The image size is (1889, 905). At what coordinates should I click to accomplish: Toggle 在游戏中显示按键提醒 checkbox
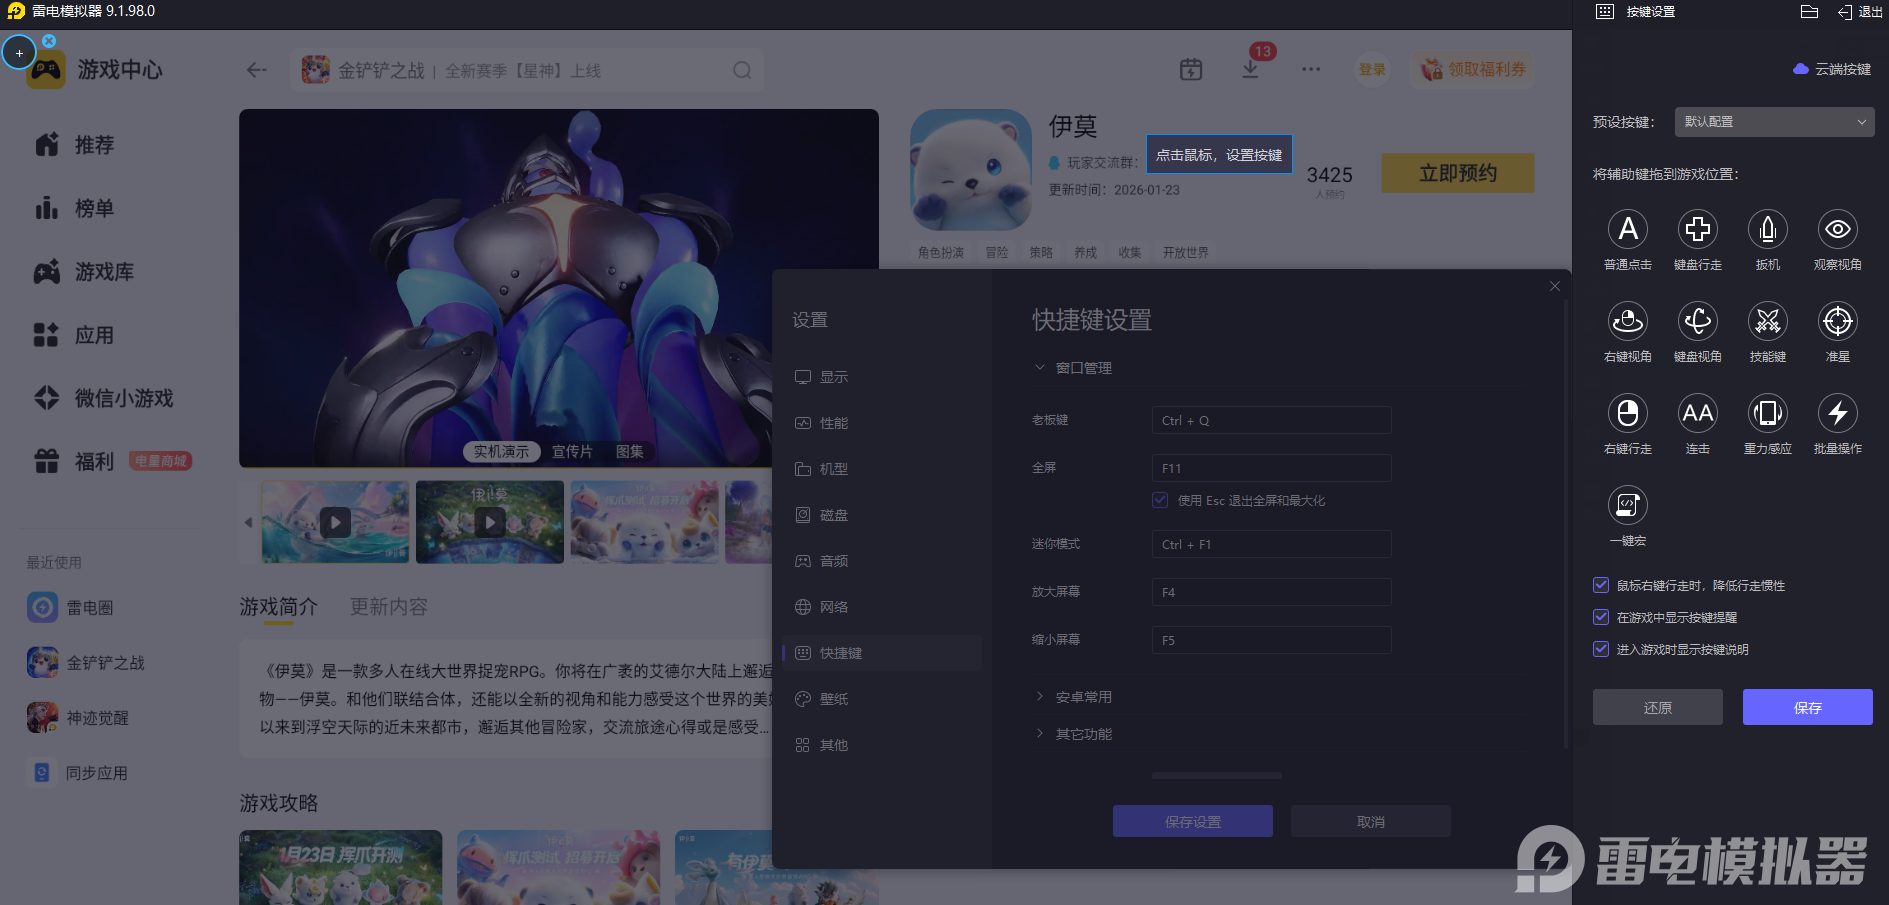(1601, 617)
